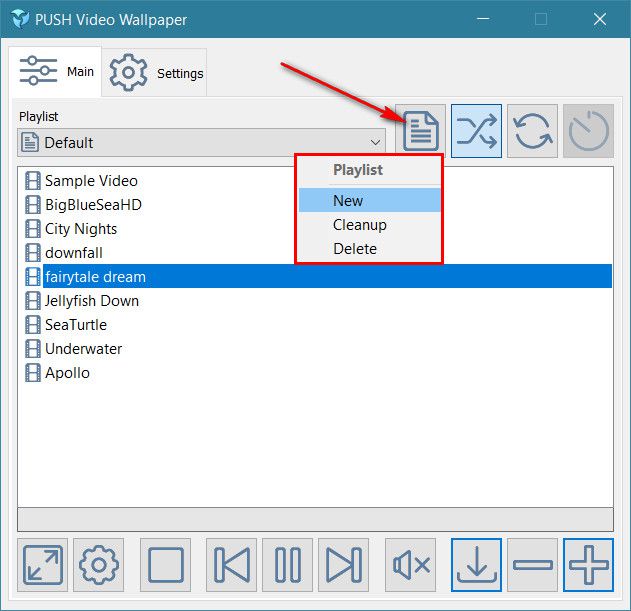Toggle shuffle playback mode

click(x=476, y=131)
